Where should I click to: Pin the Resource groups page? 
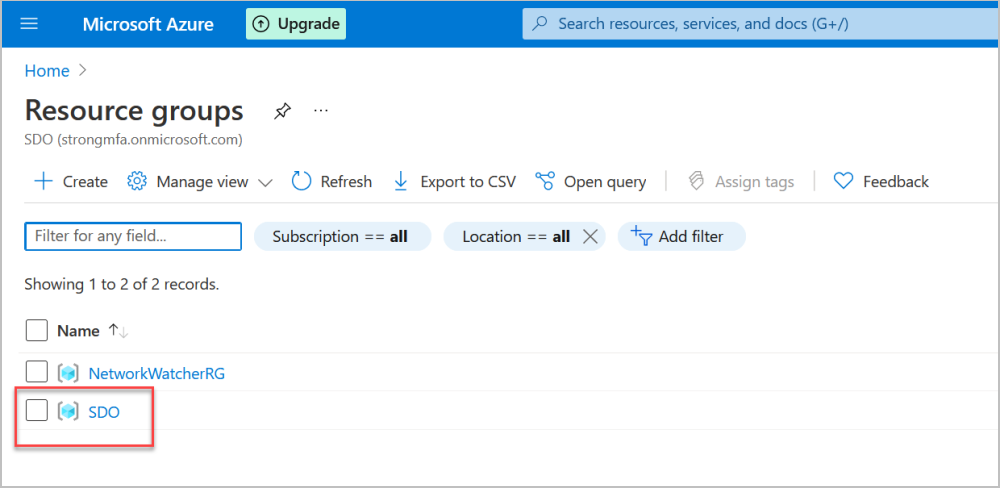(x=282, y=112)
